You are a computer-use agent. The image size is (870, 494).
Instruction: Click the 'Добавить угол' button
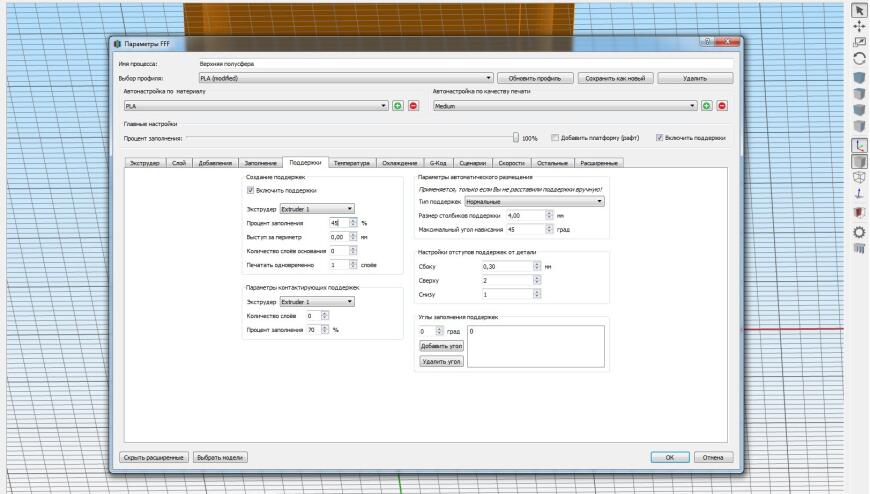coord(441,346)
